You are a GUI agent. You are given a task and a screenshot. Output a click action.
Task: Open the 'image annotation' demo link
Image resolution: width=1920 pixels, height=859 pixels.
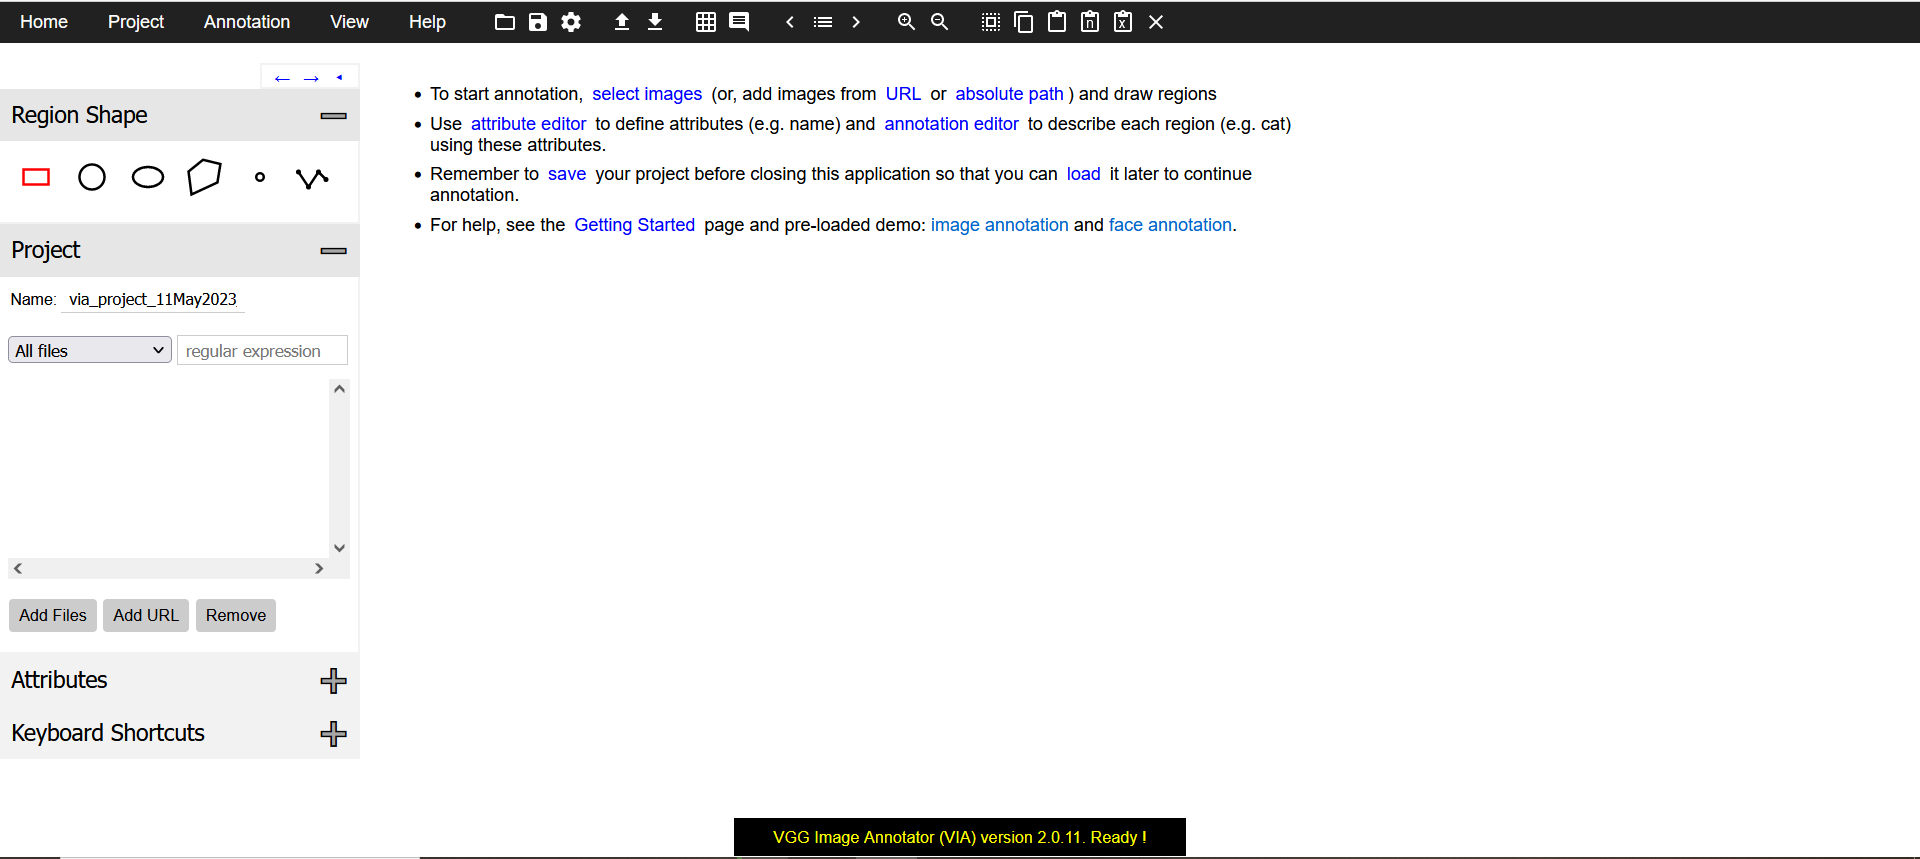[x=999, y=225]
